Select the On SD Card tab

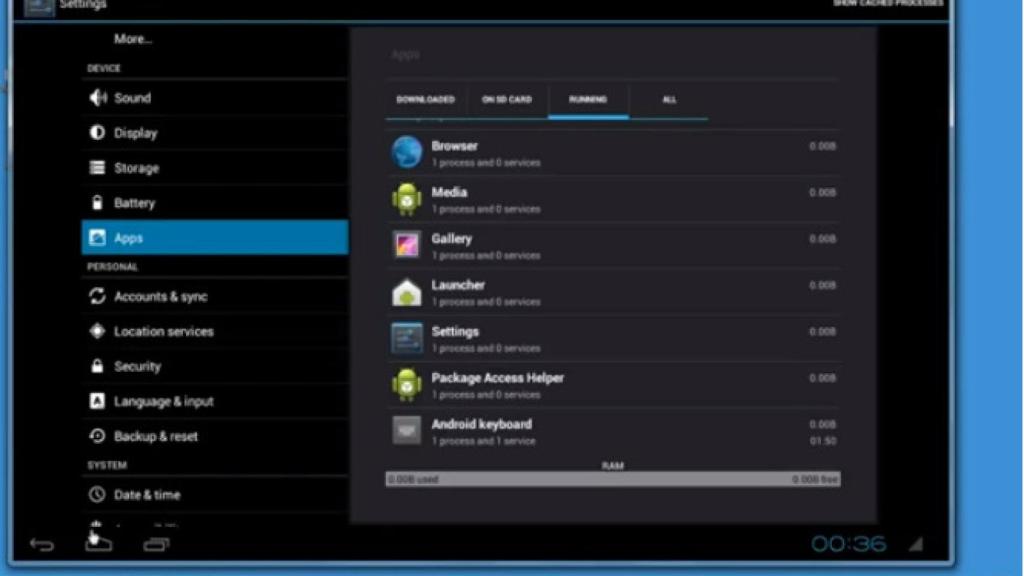coord(508,99)
